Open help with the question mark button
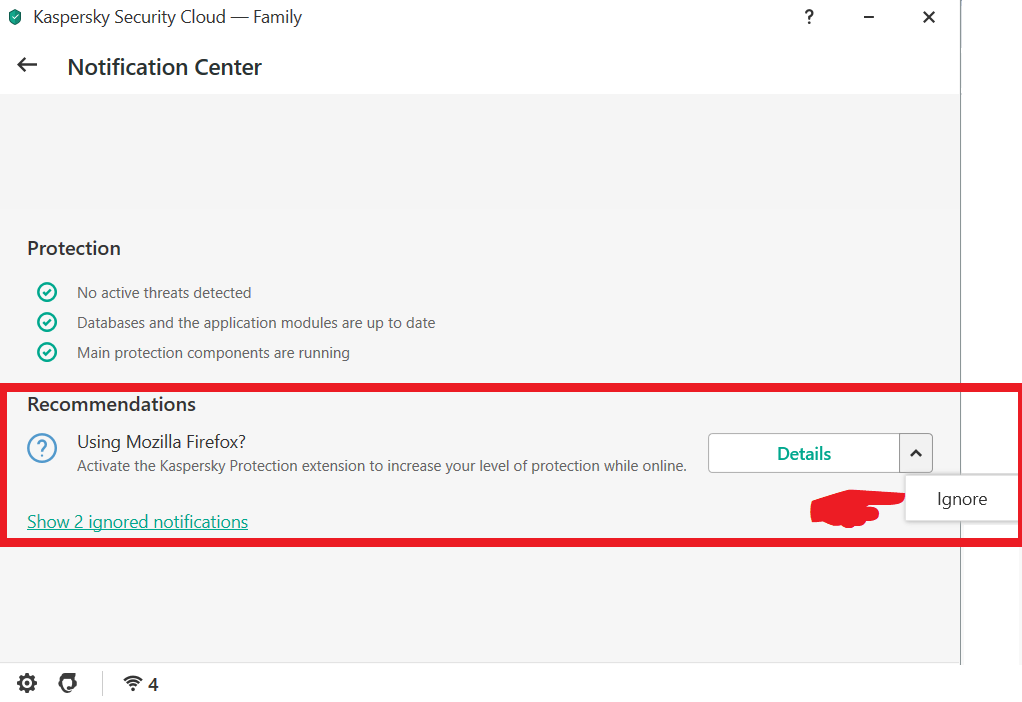 point(809,17)
